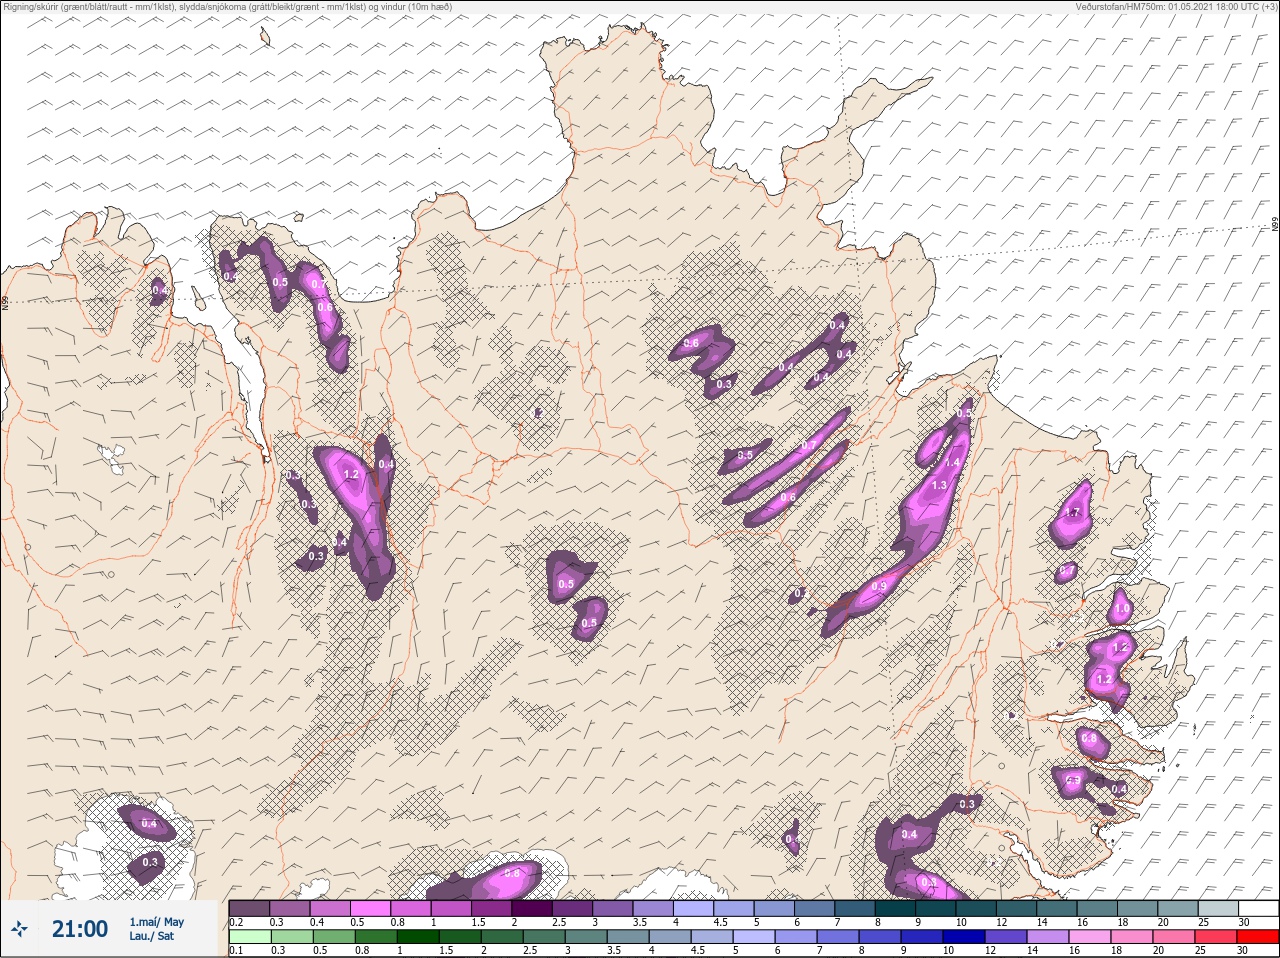Image resolution: width=1280 pixels, height=958 pixels.
Task: Click the '1.maí/ May' date text
Action: pyautogui.click(x=156, y=922)
